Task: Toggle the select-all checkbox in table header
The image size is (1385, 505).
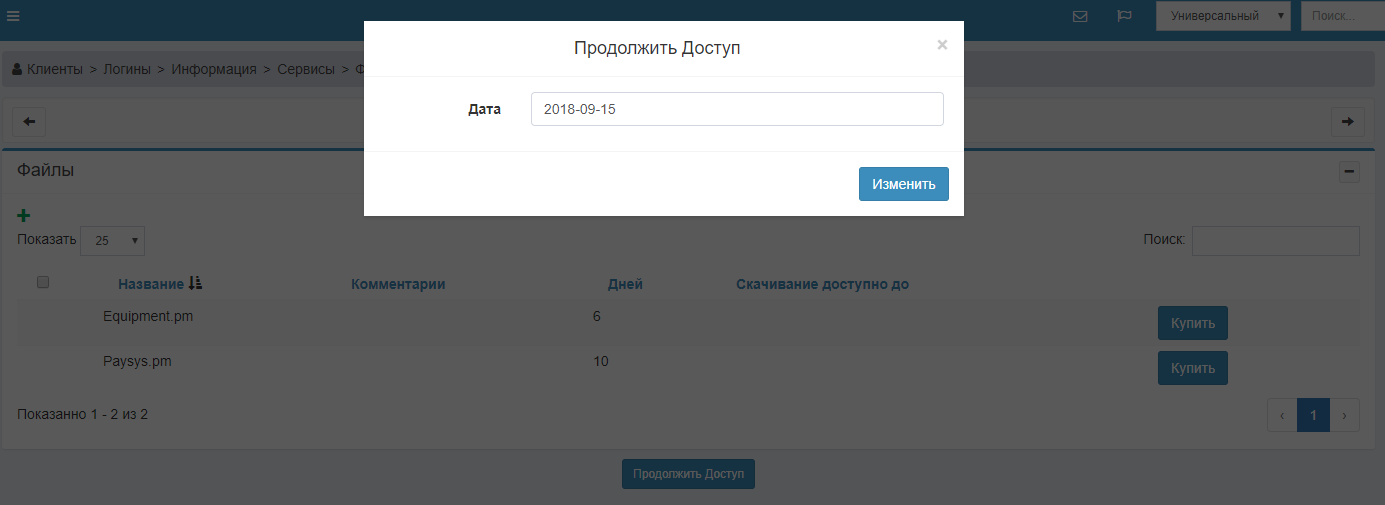Action: coord(43,283)
